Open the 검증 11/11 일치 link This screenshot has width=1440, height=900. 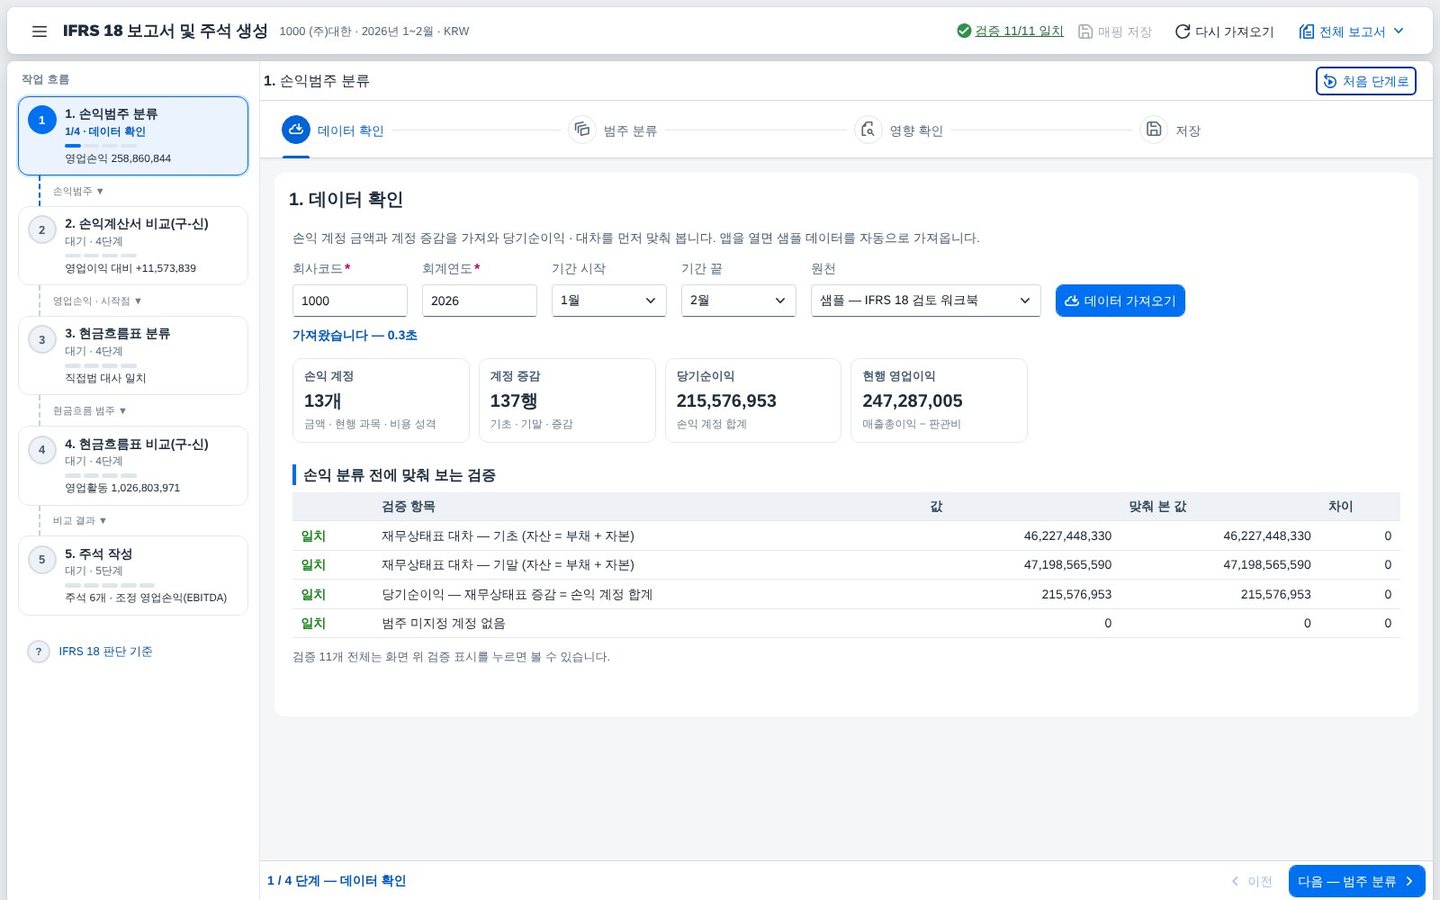[1019, 31]
